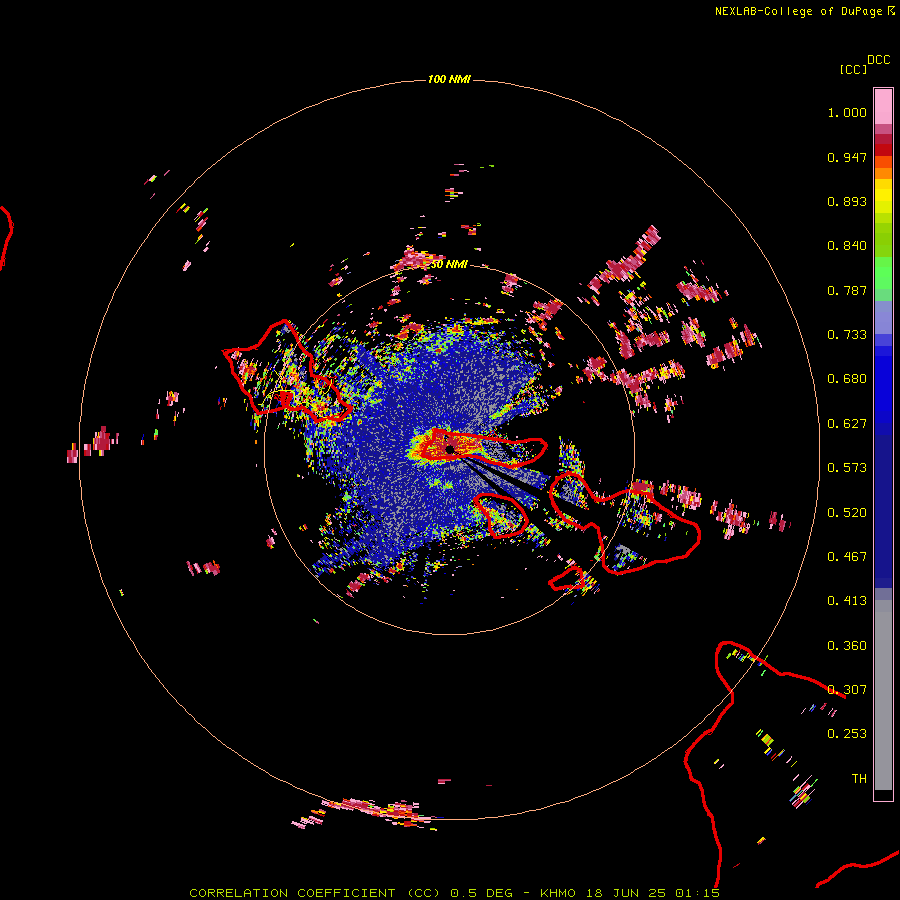Click the 0.947 scale value
This screenshot has height=900, width=900.
coord(847,157)
